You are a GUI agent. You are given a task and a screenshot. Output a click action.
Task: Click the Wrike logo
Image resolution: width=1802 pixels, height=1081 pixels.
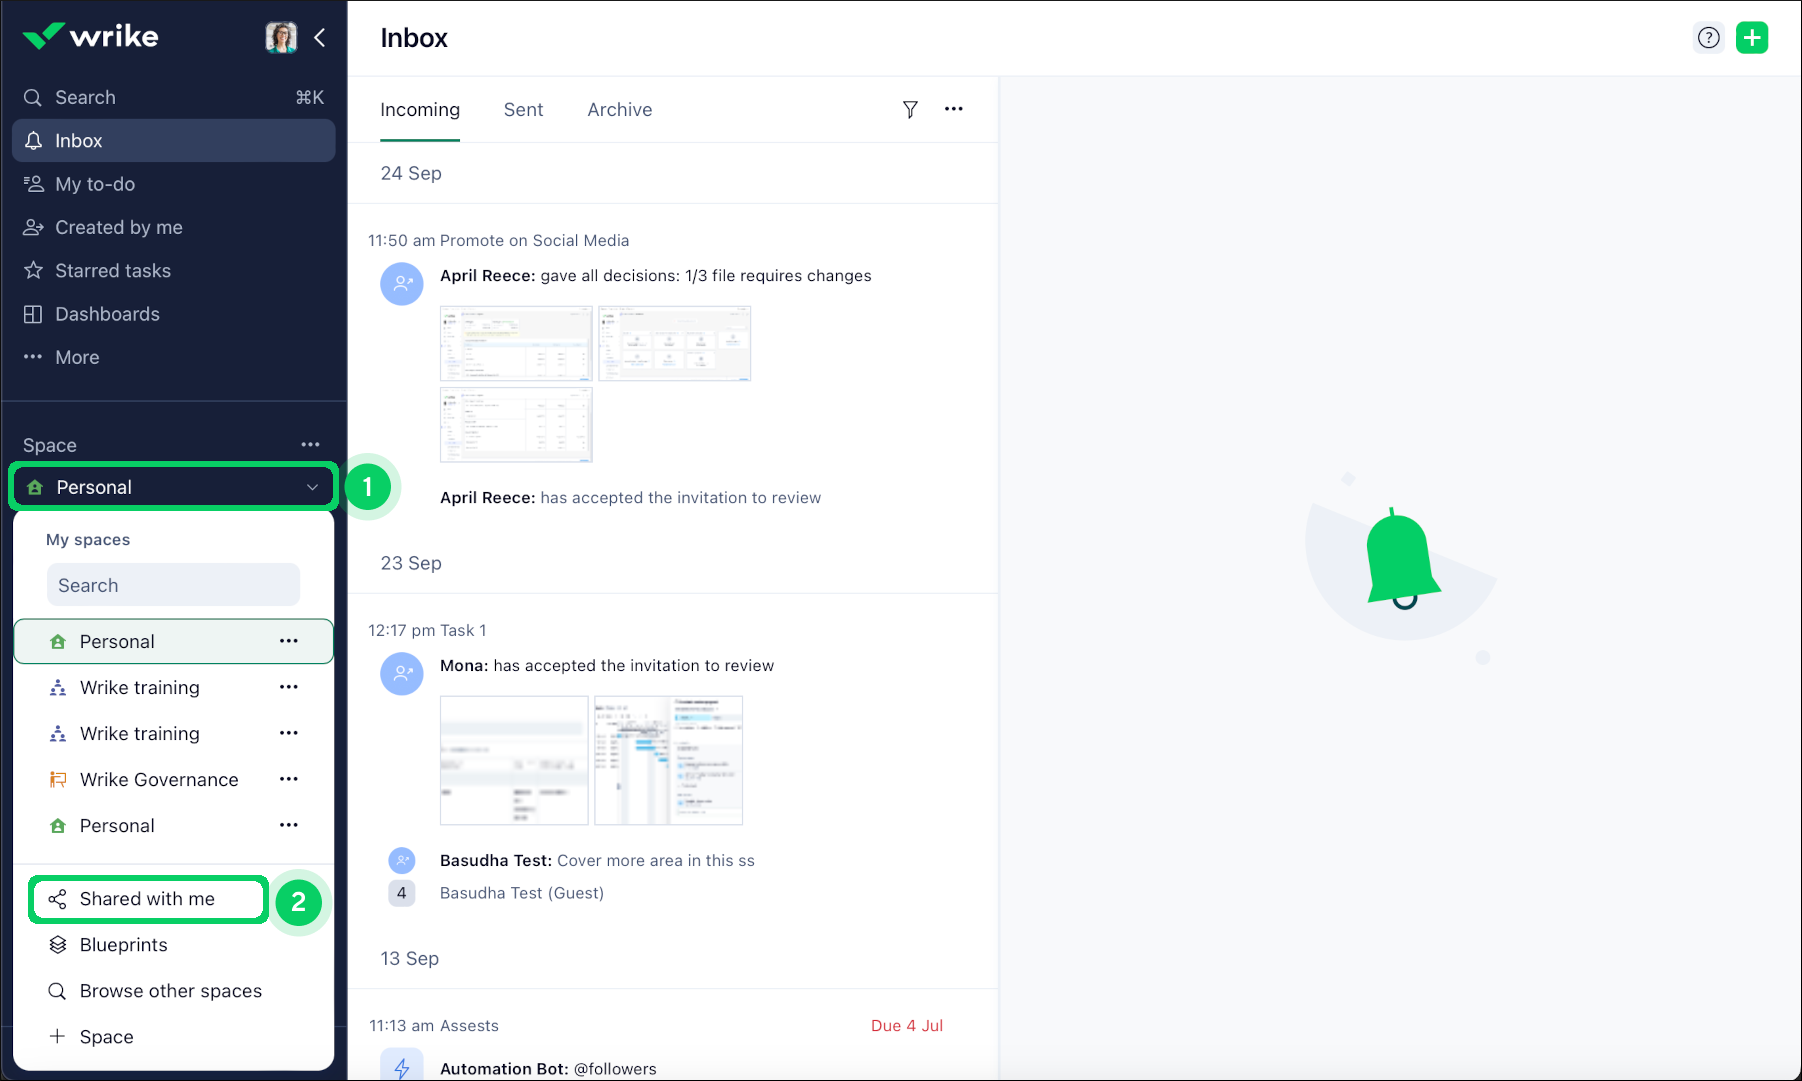[x=90, y=37]
